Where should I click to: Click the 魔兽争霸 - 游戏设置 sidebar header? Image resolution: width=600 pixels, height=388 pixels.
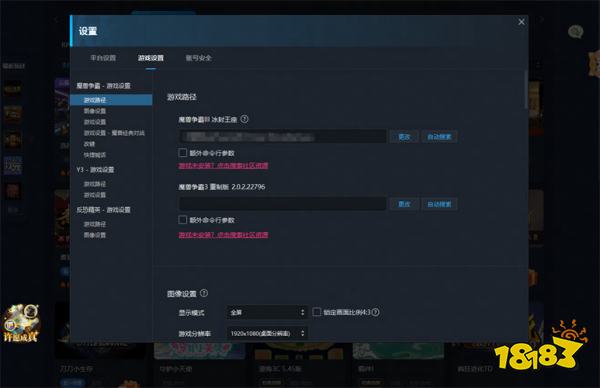click(103, 86)
